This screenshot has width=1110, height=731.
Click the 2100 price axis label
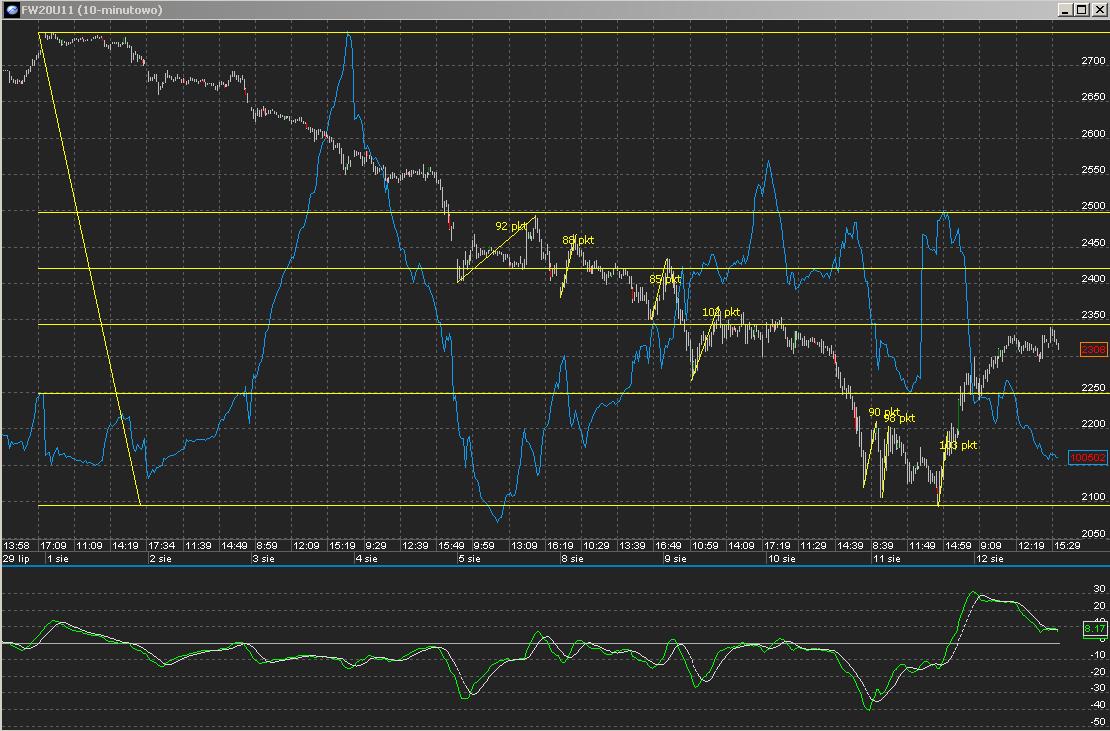click(1094, 497)
